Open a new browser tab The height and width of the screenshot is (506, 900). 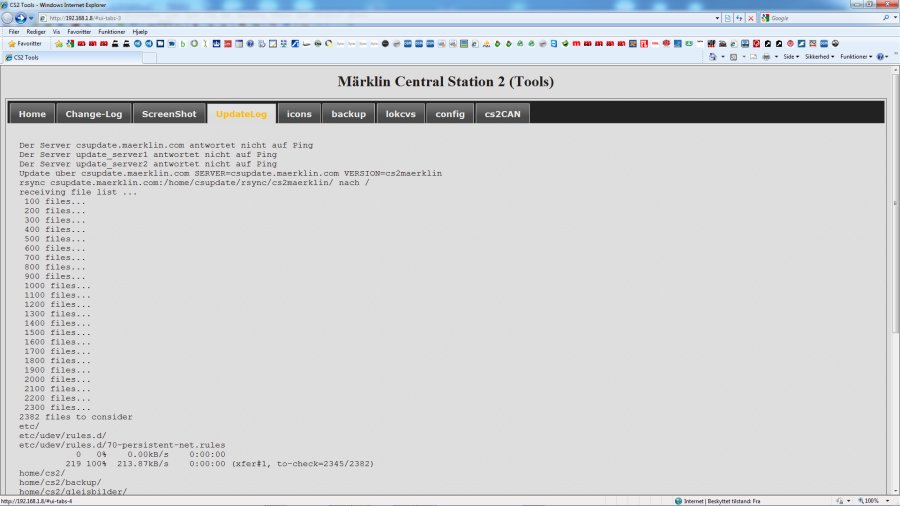click(x=149, y=57)
